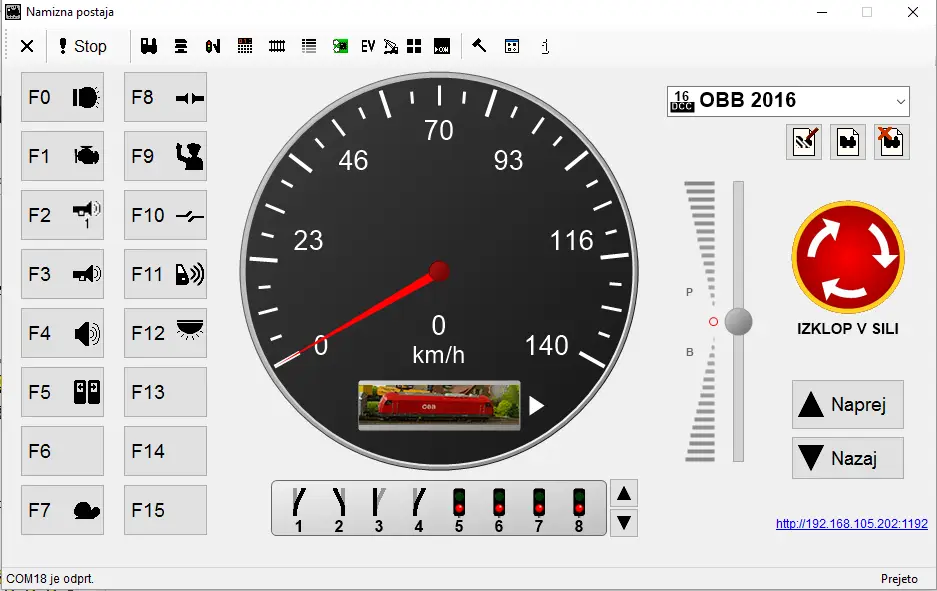Toggle F9 conductor function
The width and height of the screenshot is (937, 591).
pyautogui.click(x=165, y=156)
